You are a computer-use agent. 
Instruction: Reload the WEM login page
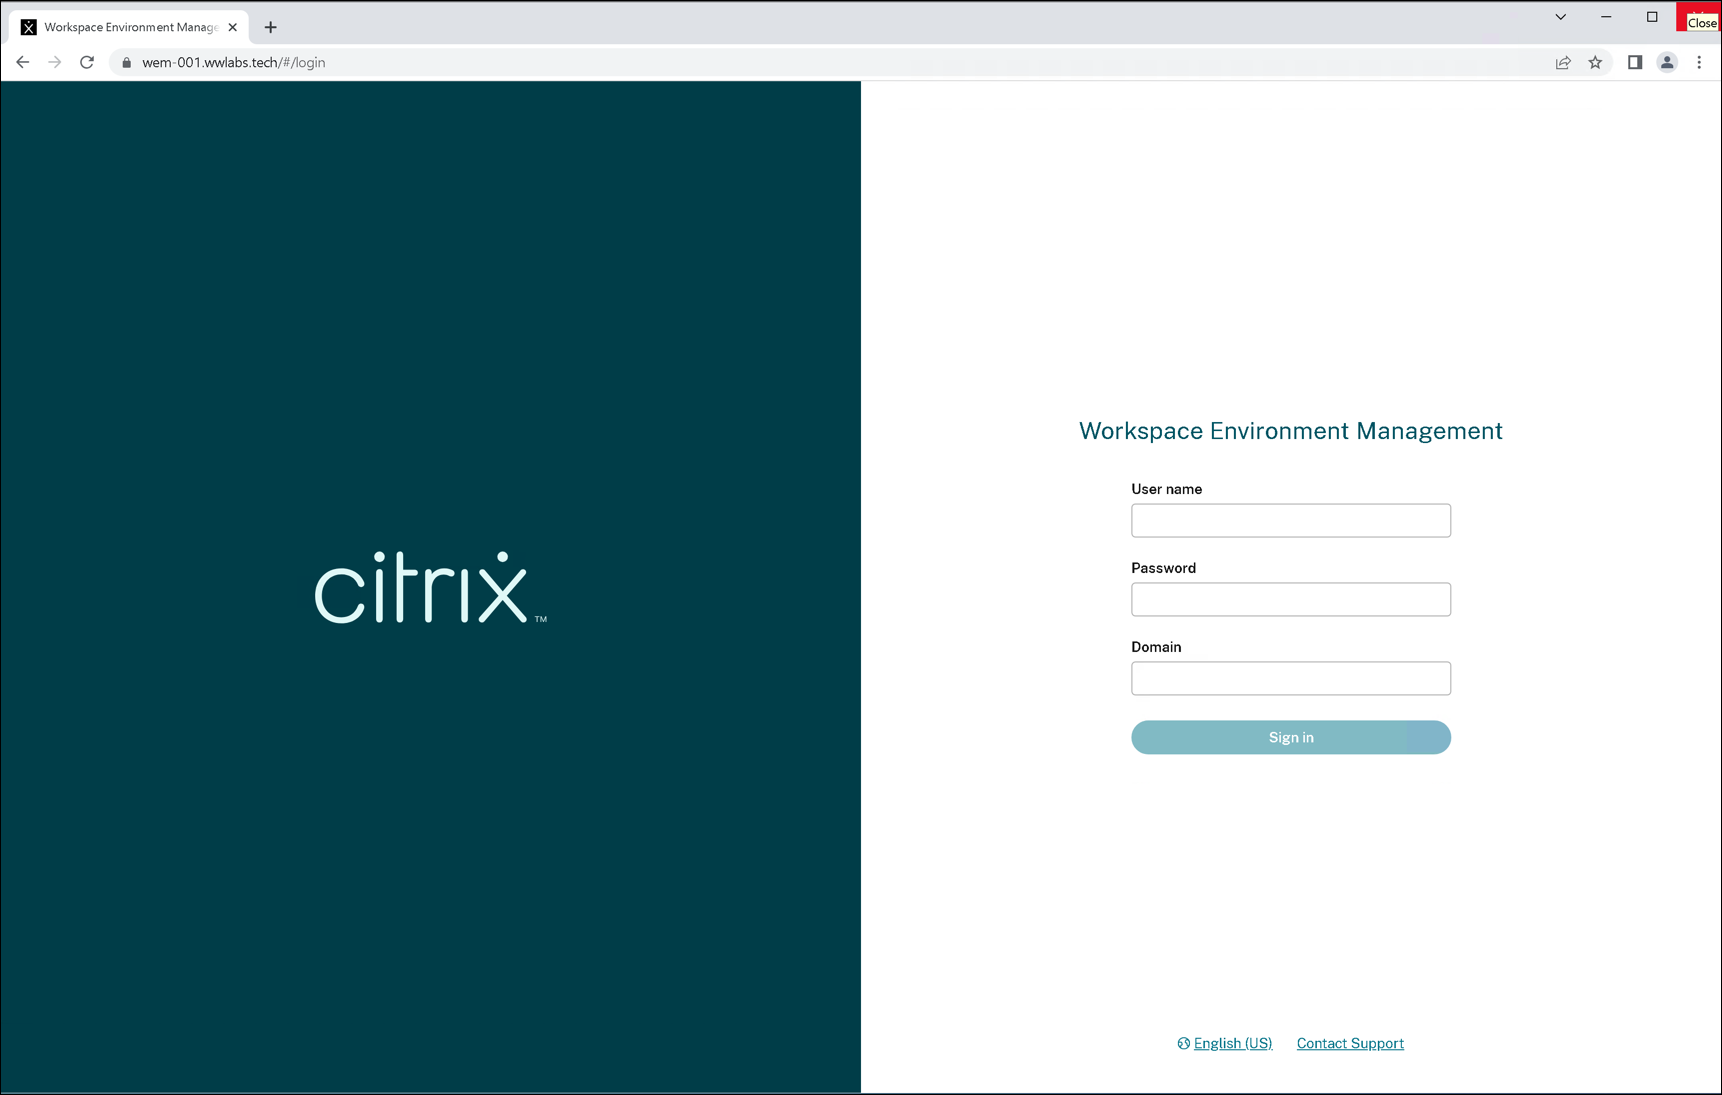coord(87,62)
